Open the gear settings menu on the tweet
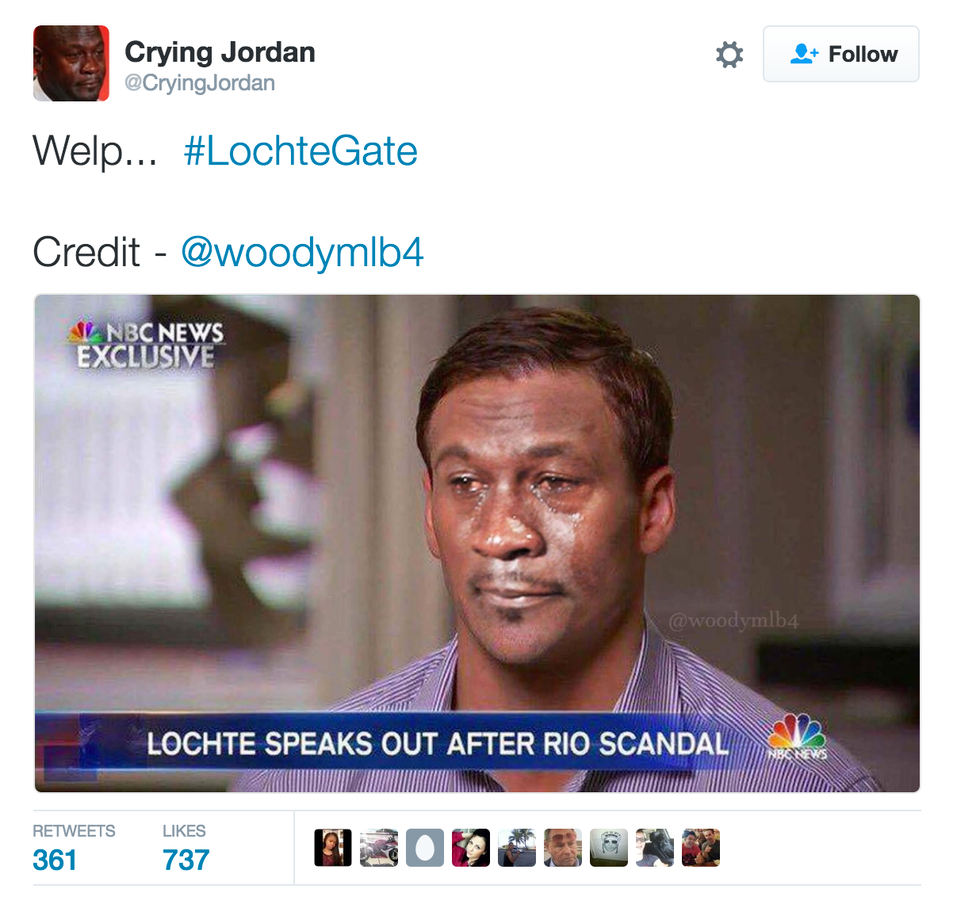The height and width of the screenshot is (900, 980). click(729, 54)
